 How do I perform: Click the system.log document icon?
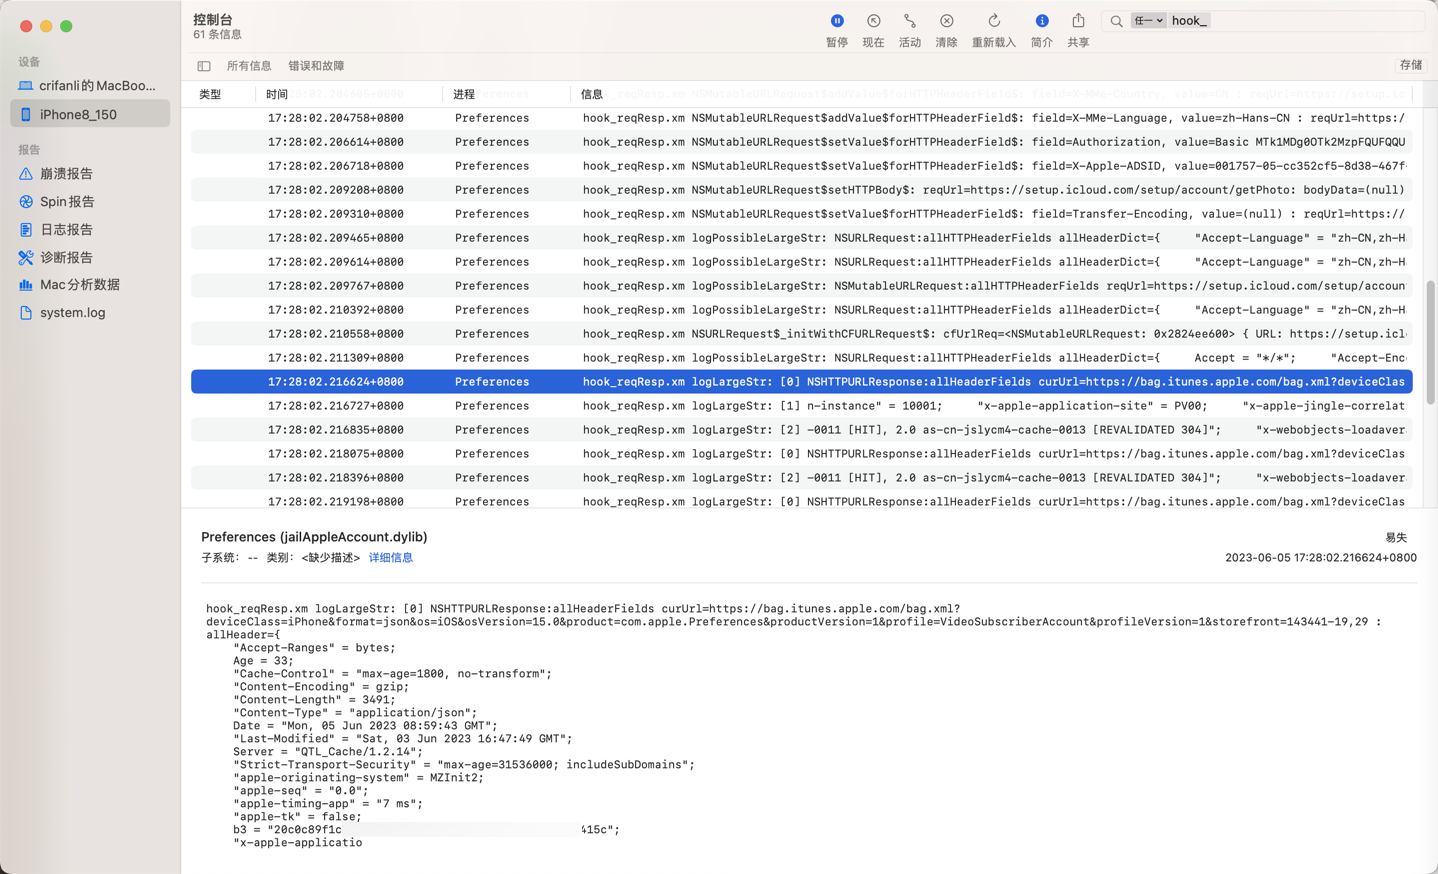coord(26,313)
